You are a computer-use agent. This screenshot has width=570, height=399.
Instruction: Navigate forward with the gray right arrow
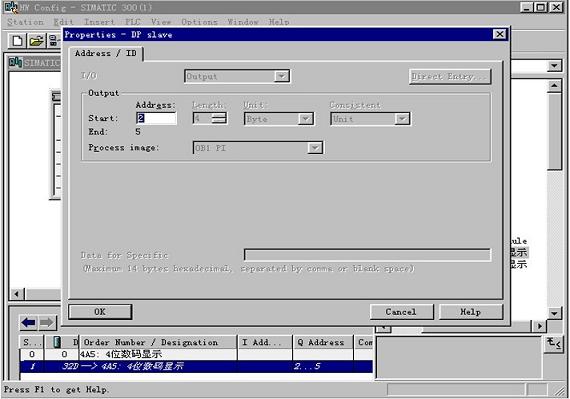coord(47,323)
